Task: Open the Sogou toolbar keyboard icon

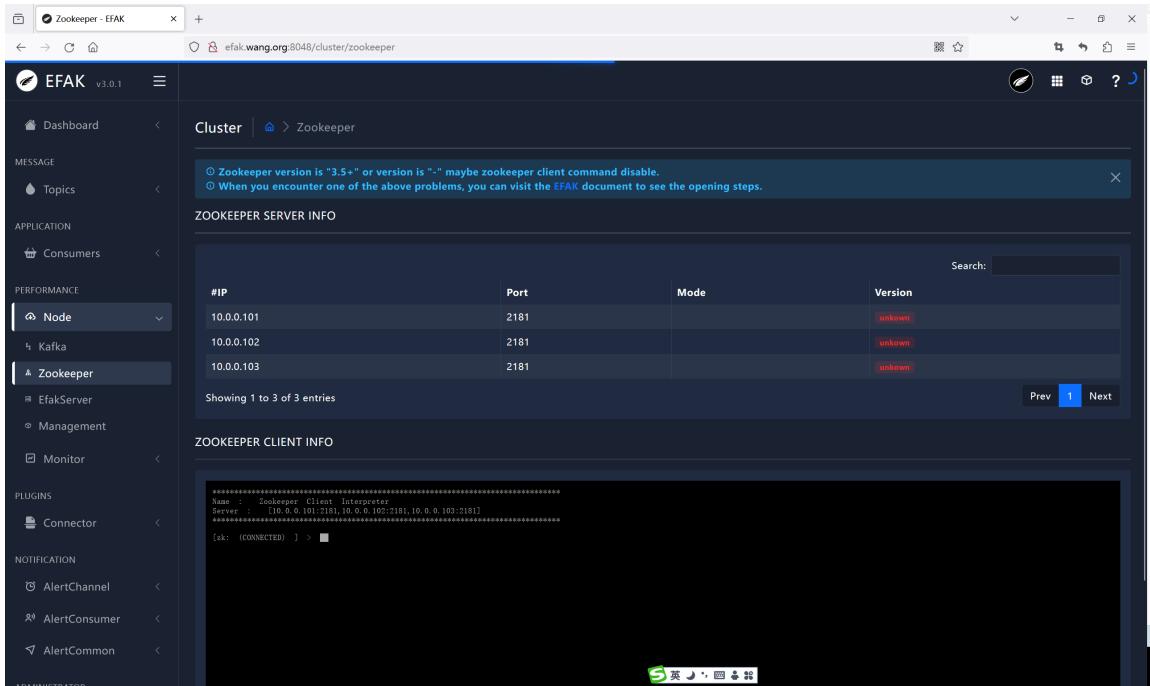Action: 719,675
